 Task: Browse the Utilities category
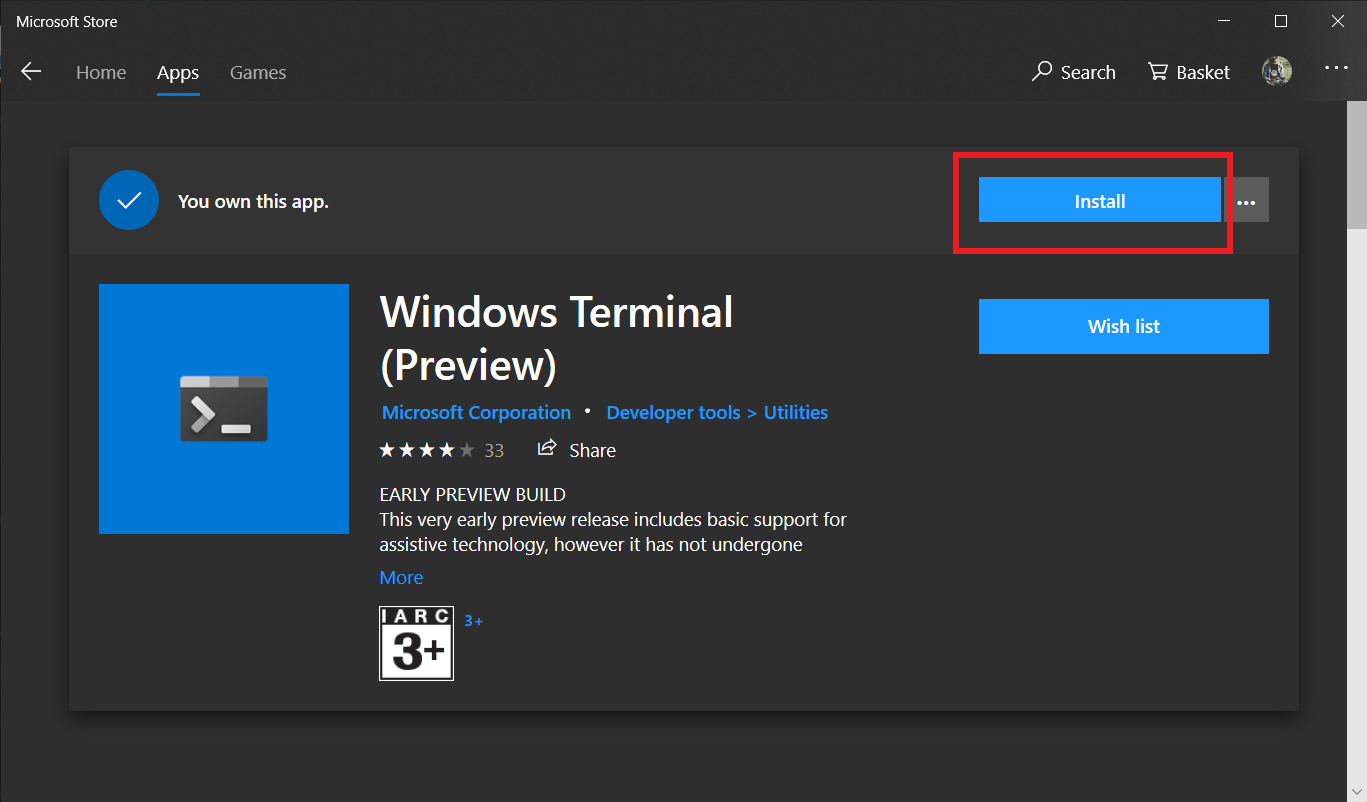point(795,411)
